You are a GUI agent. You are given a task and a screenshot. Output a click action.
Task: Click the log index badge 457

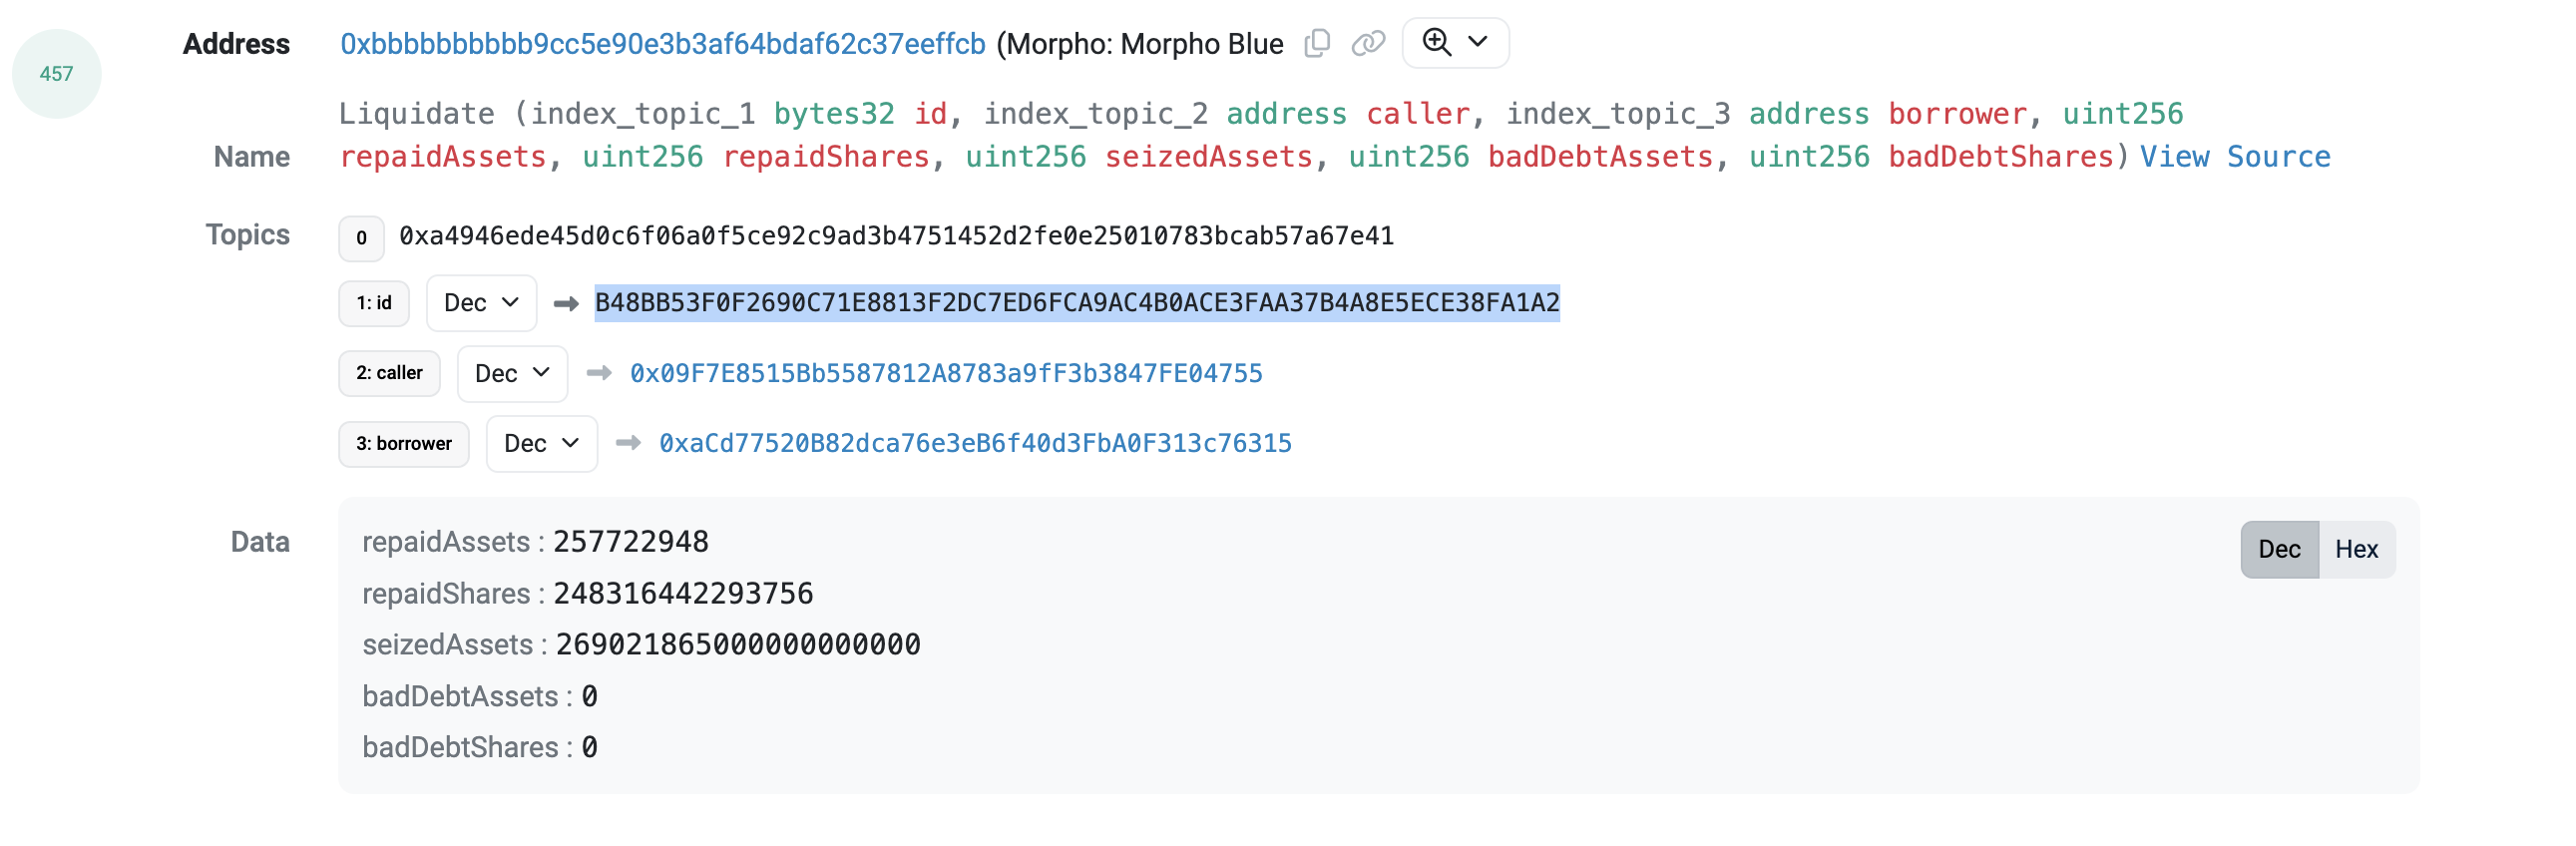pyautogui.click(x=56, y=74)
